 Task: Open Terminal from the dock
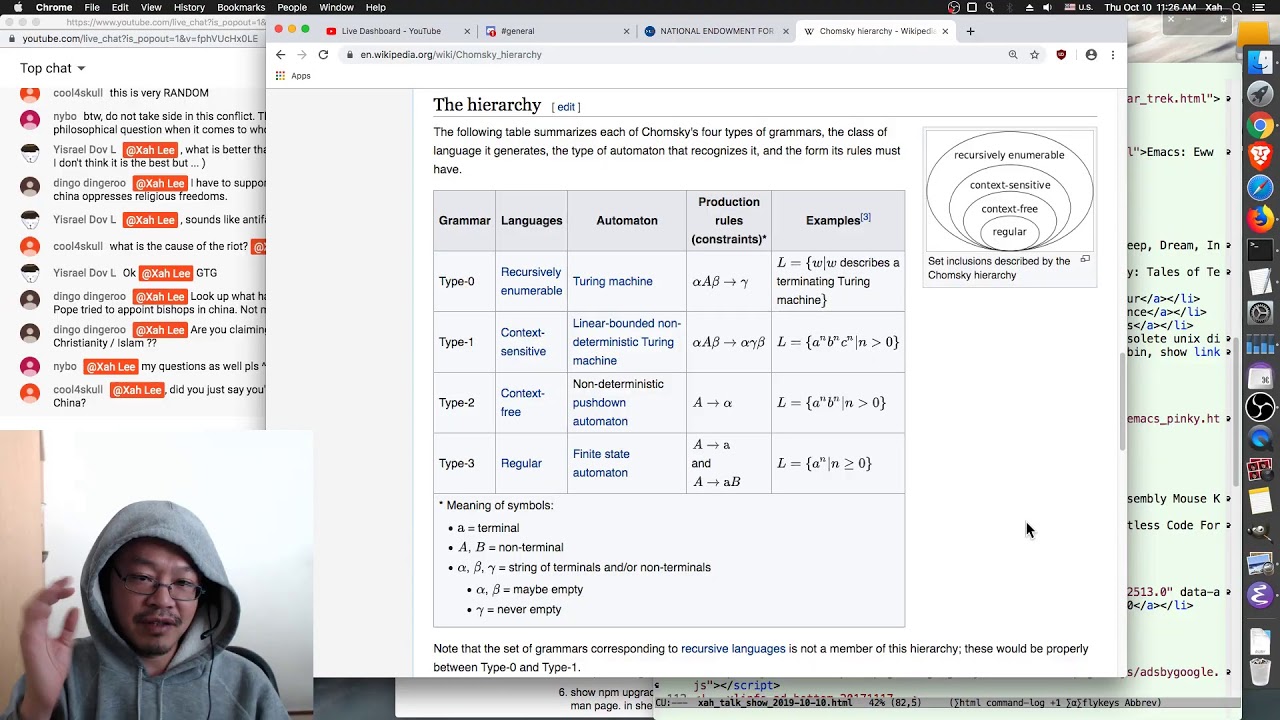pos(1260,250)
